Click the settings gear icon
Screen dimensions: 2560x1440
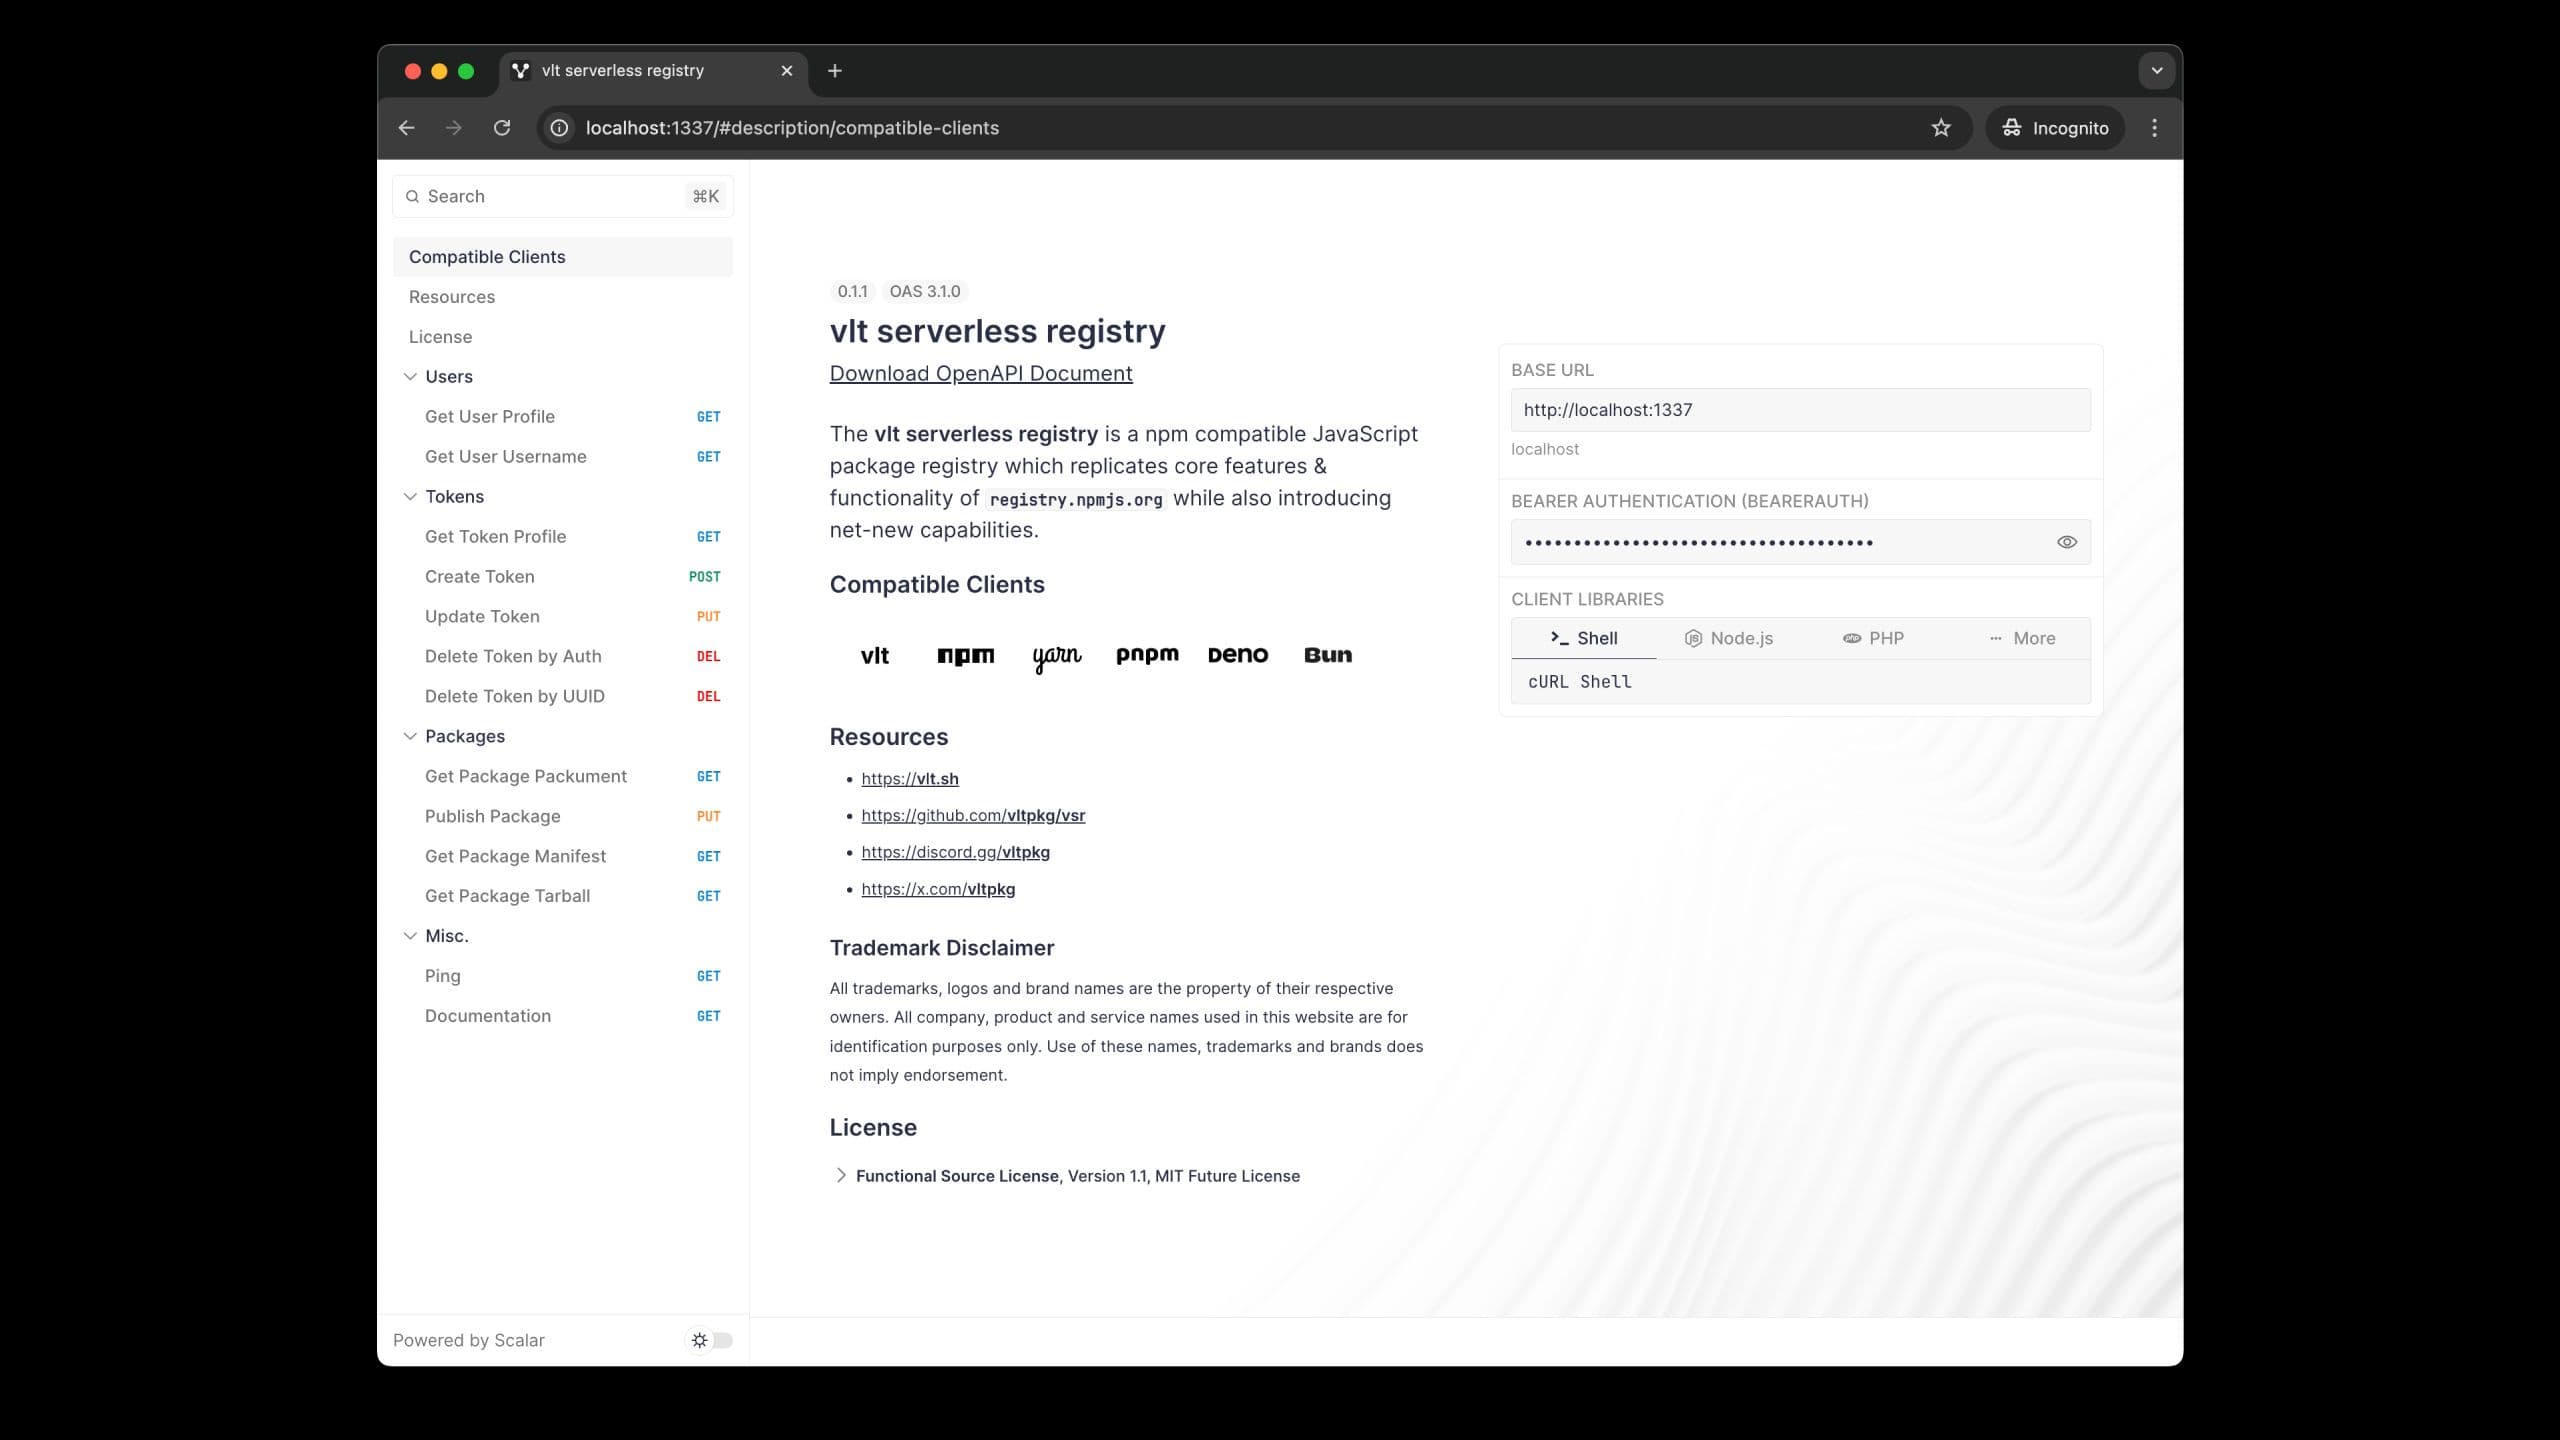click(698, 1340)
